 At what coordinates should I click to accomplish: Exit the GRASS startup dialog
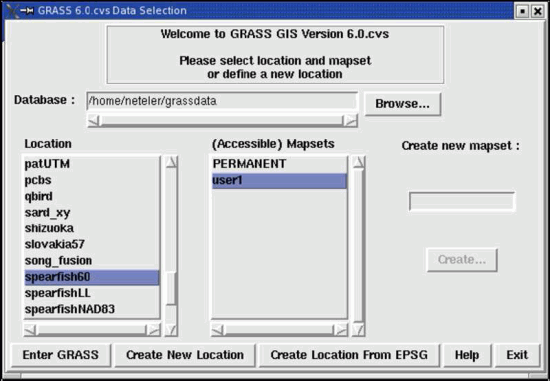(x=517, y=355)
